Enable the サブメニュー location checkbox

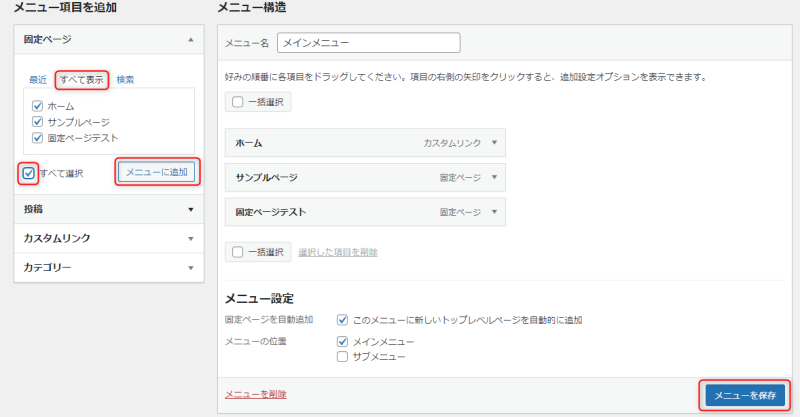[342, 356]
